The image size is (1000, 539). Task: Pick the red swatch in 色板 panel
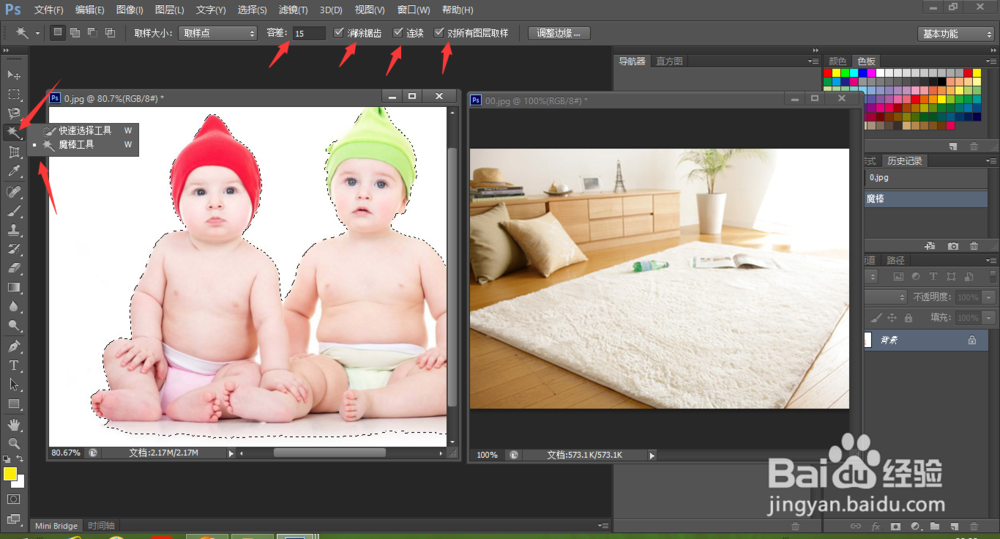click(828, 73)
